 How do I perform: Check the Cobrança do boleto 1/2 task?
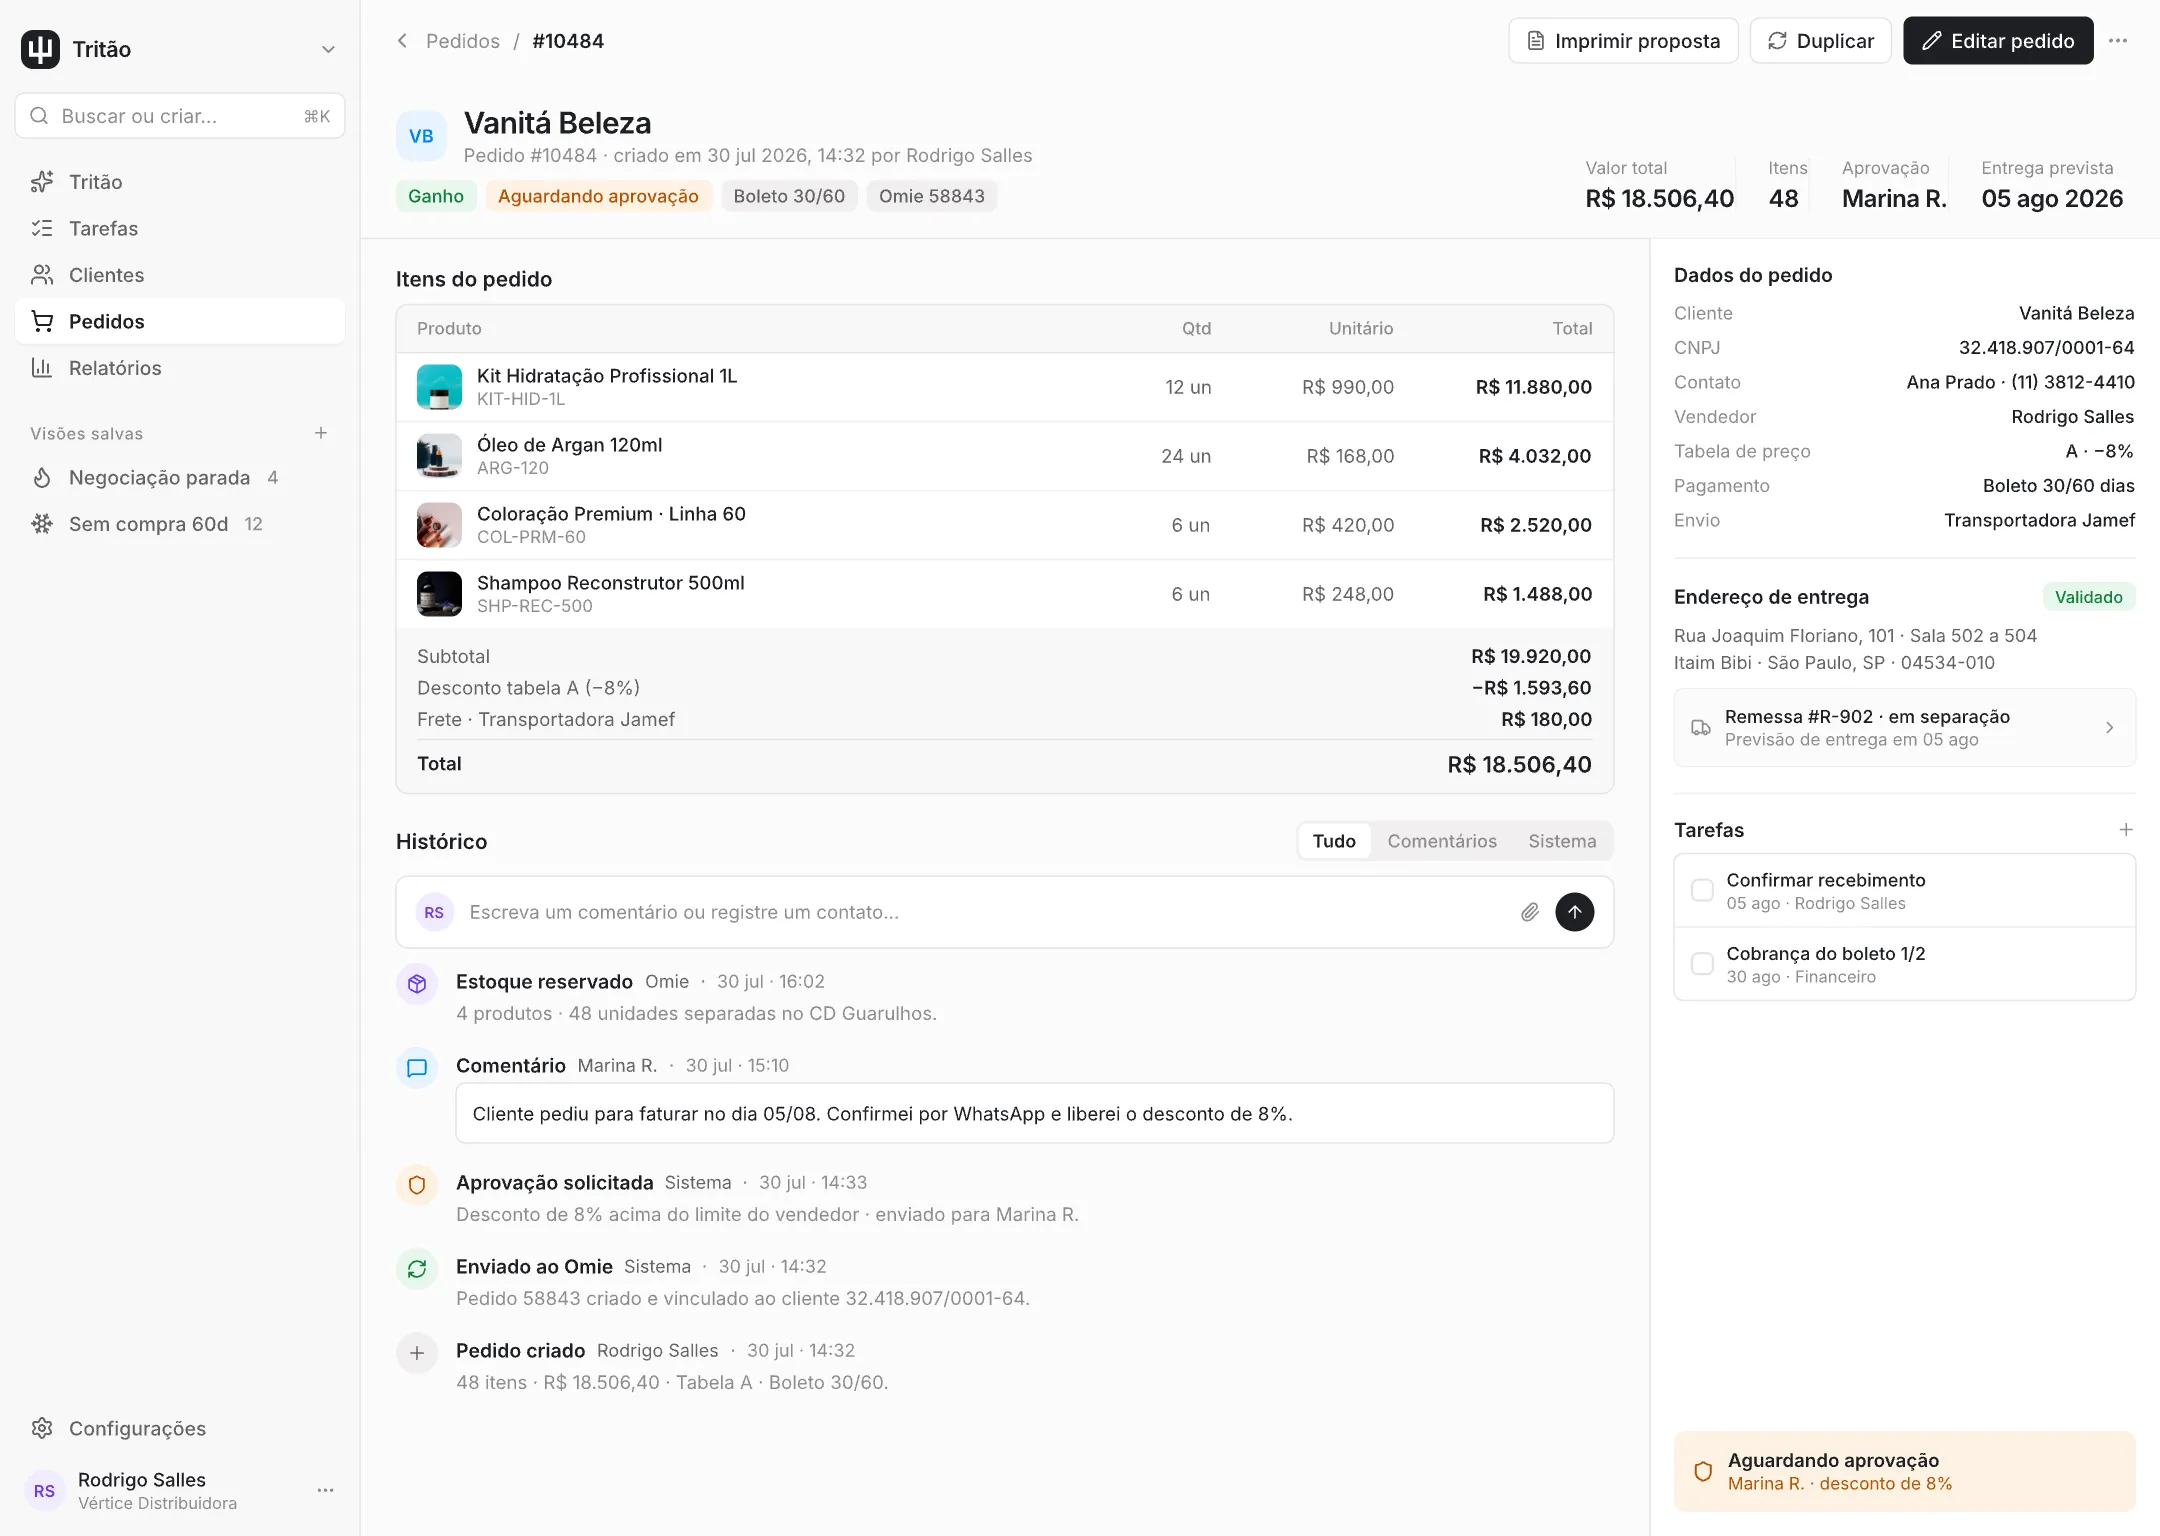pyautogui.click(x=1702, y=964)
